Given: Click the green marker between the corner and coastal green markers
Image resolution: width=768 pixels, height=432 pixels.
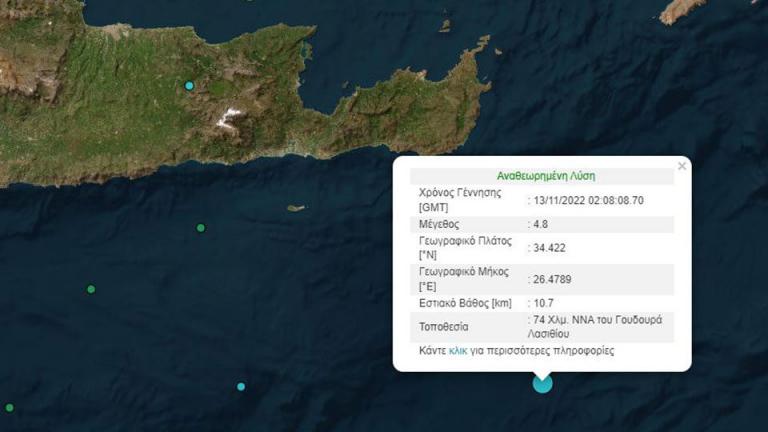Looking at the screenshot, I should [91, 290].
